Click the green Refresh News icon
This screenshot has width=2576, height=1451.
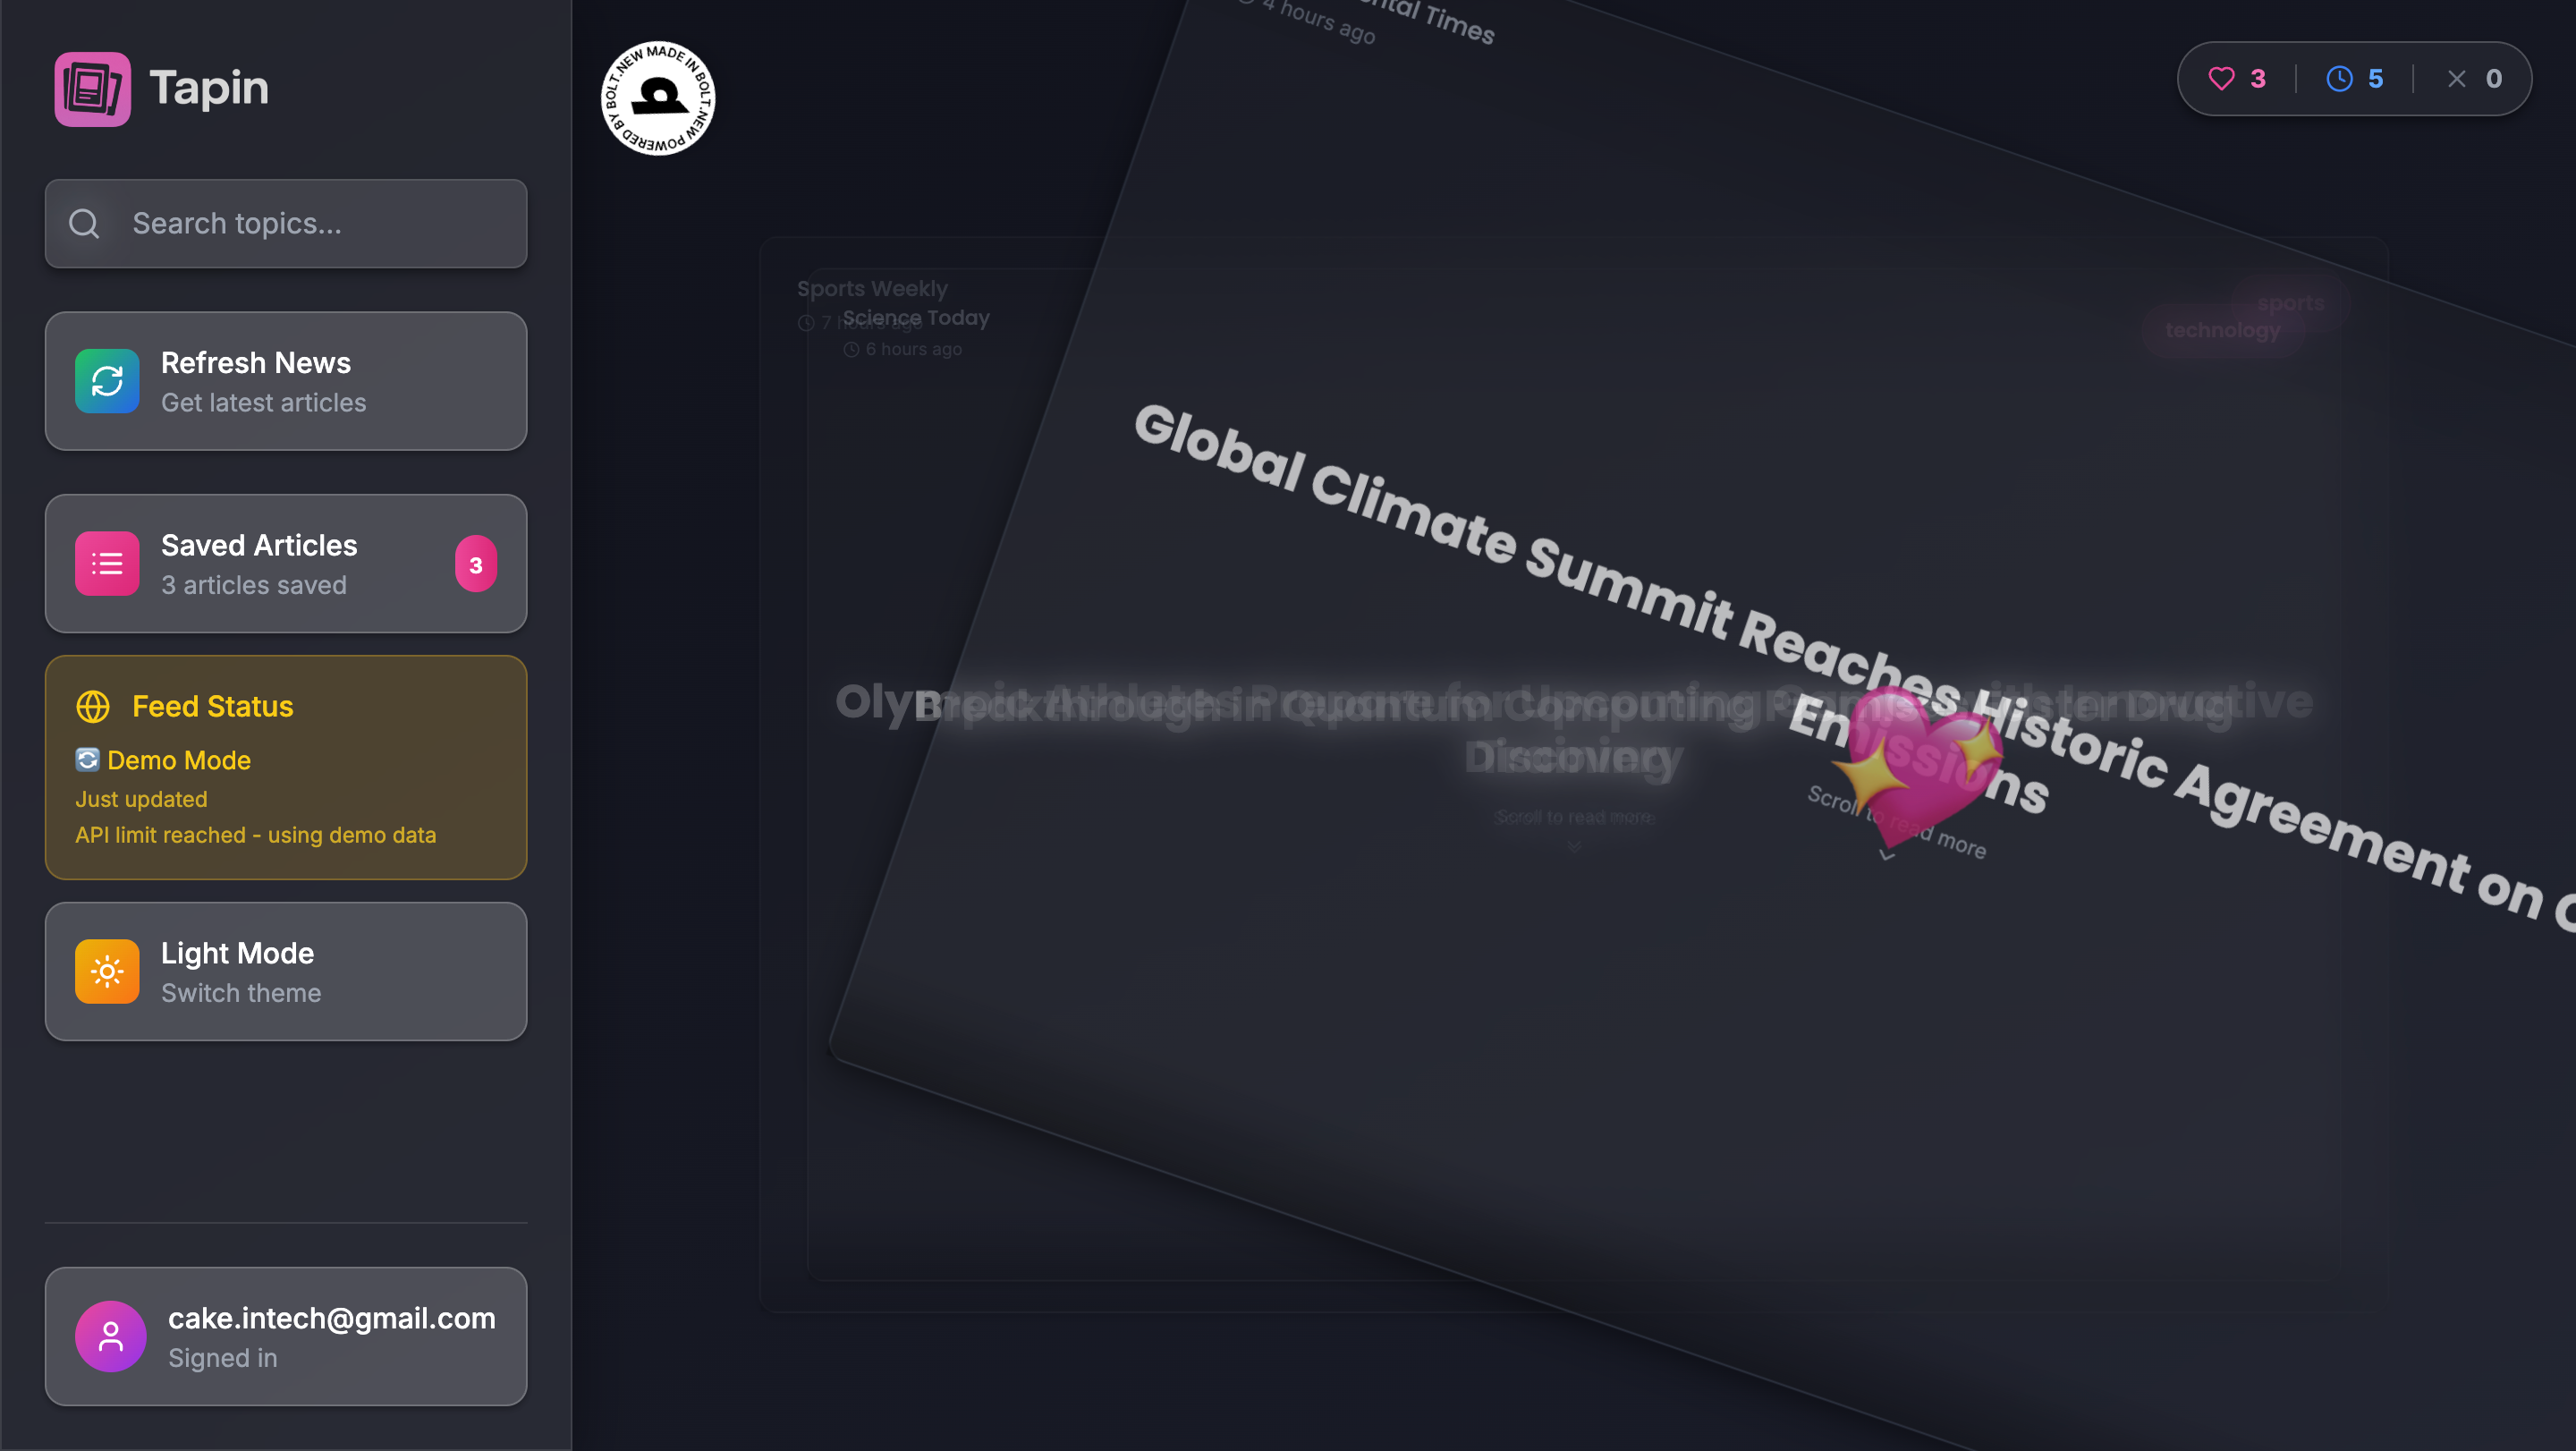[107, 381]
